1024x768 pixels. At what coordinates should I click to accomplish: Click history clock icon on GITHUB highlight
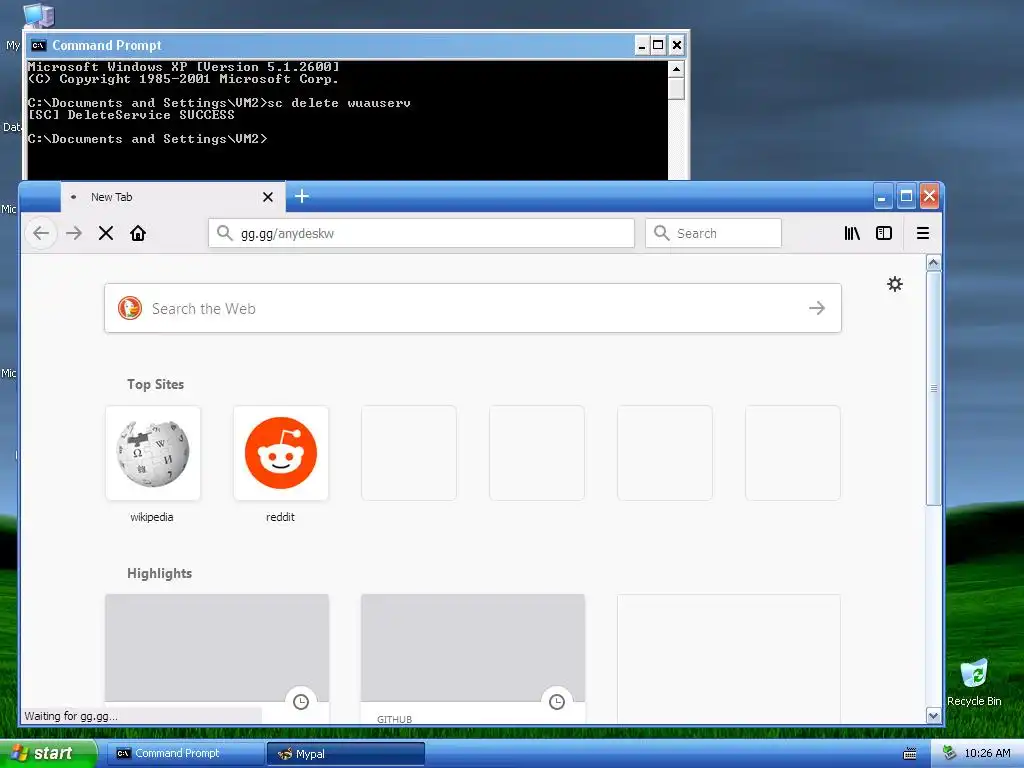point(557,702)
